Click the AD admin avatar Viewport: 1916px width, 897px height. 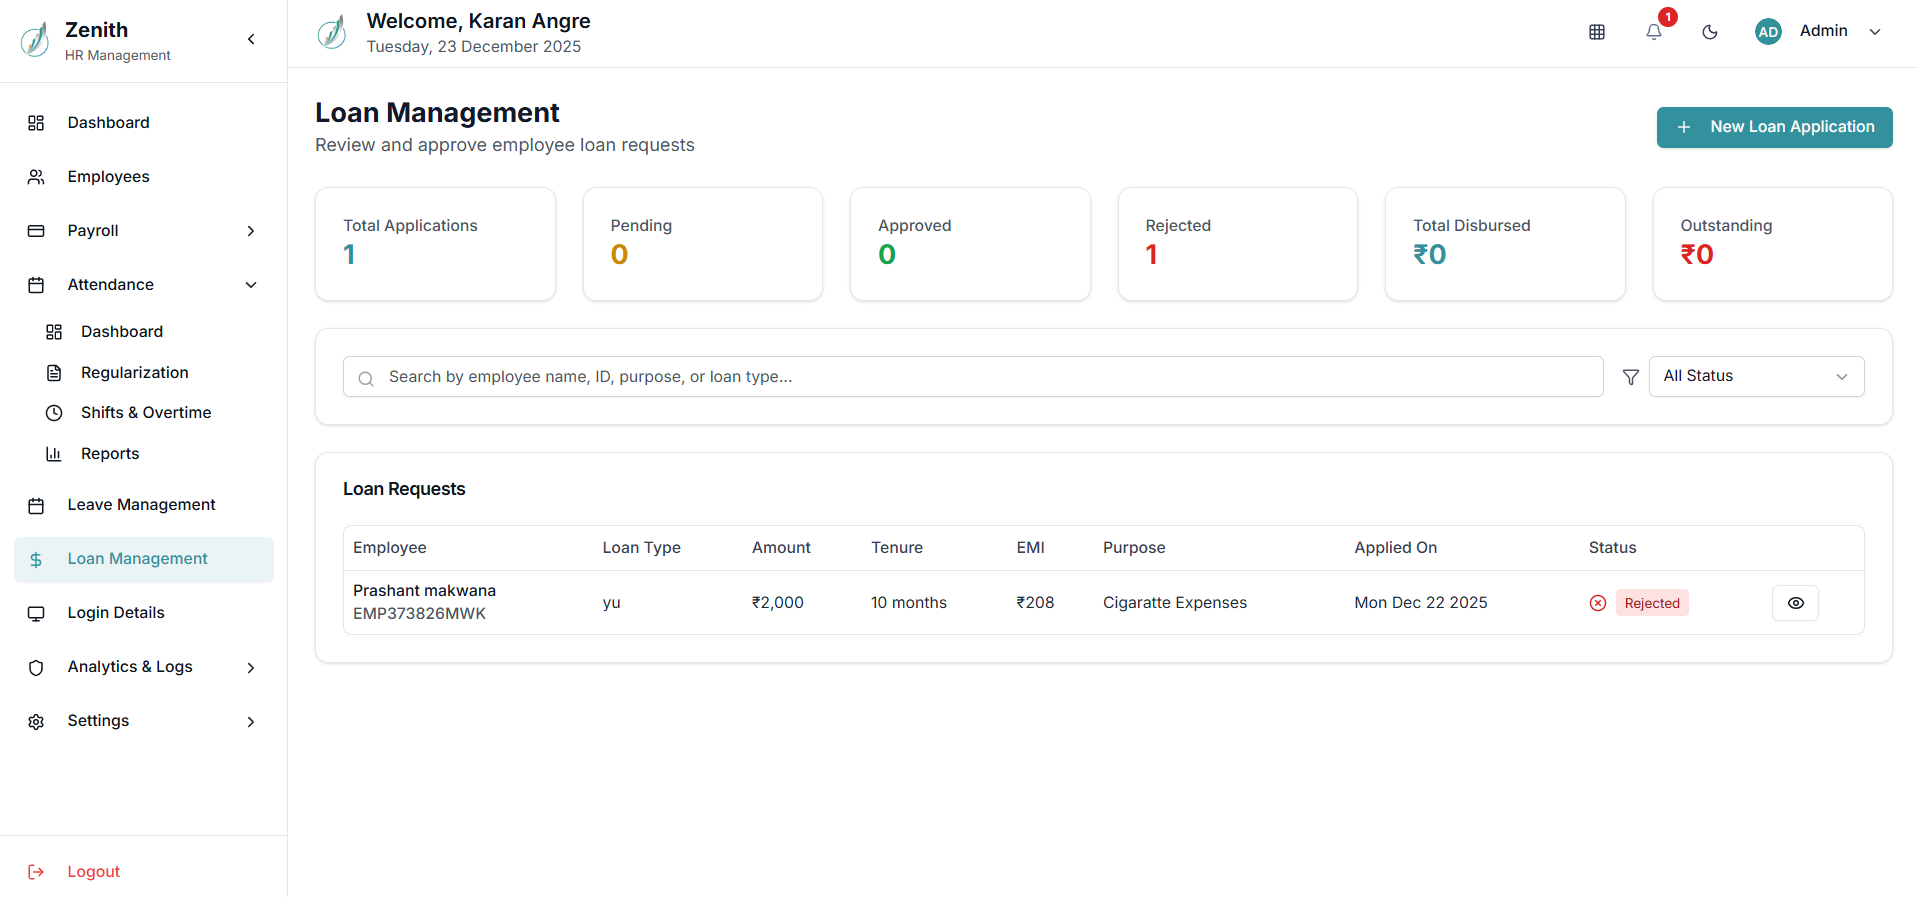coord(1768,32)
